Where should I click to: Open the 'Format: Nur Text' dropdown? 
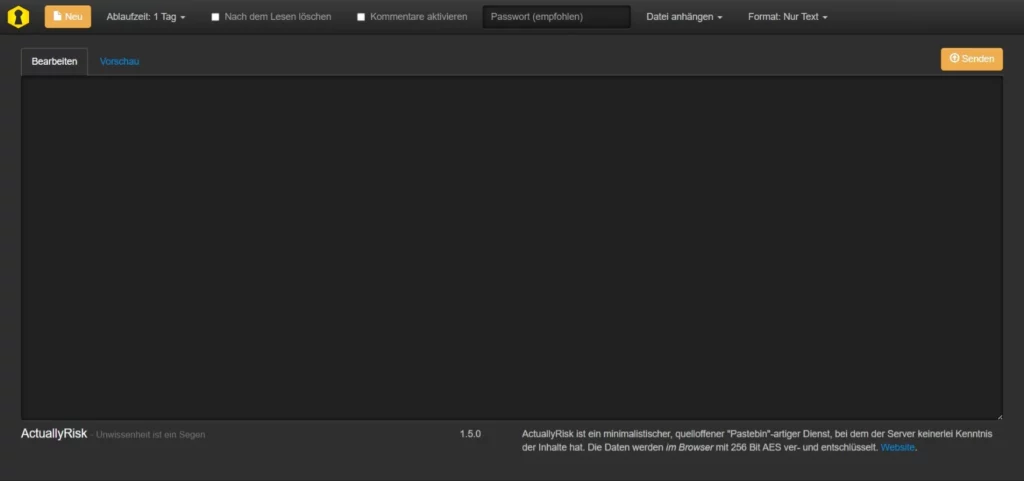click(x=787, y=17)
